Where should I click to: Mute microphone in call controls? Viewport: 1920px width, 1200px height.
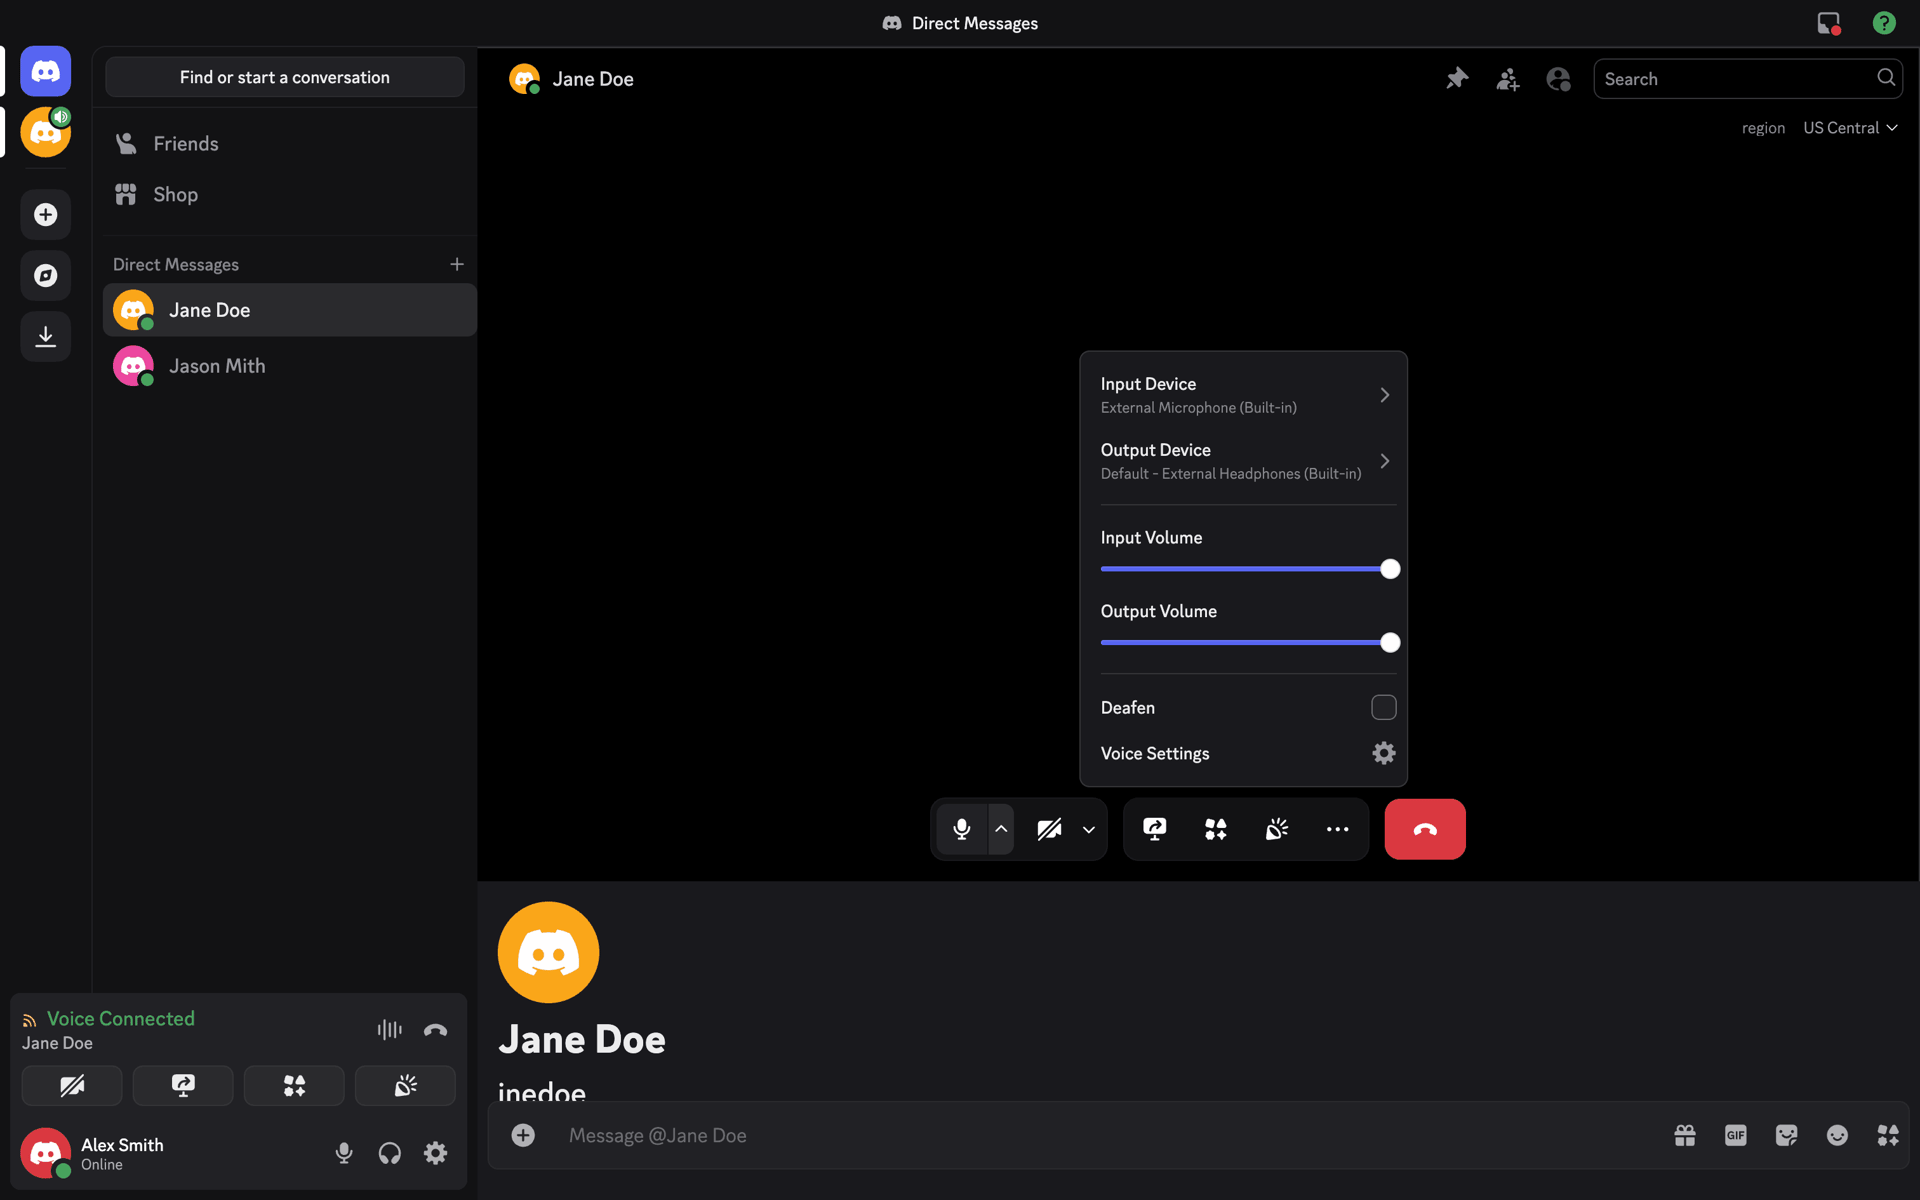tap(962, 829)
